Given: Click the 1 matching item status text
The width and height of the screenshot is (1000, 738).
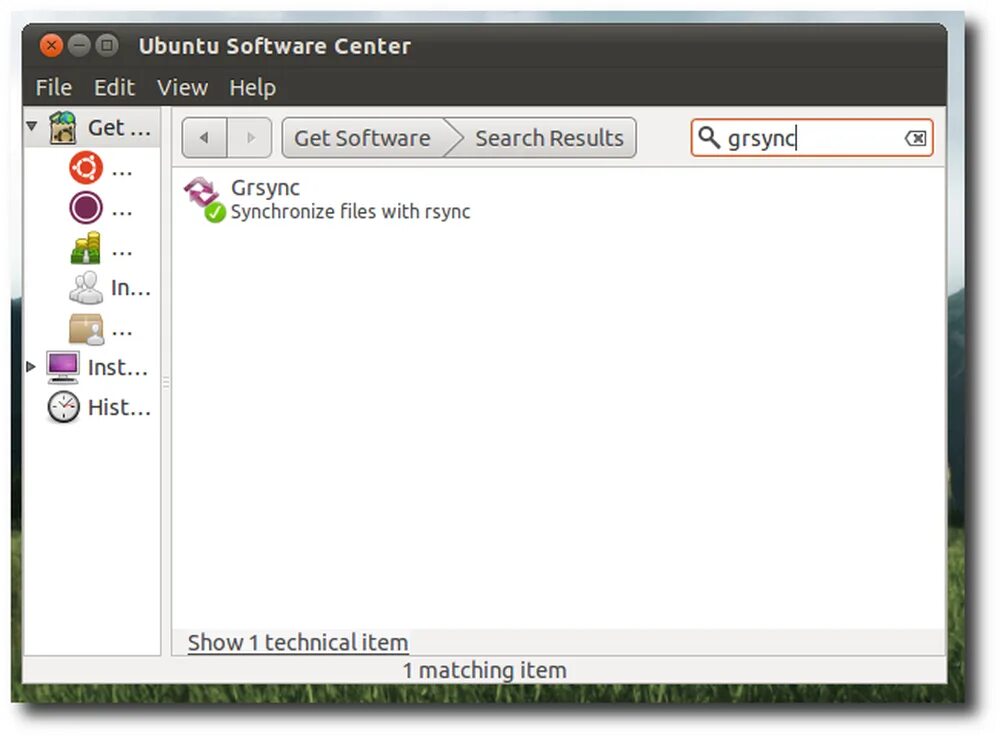Looking at the screenshot, I should coord(485,670).
